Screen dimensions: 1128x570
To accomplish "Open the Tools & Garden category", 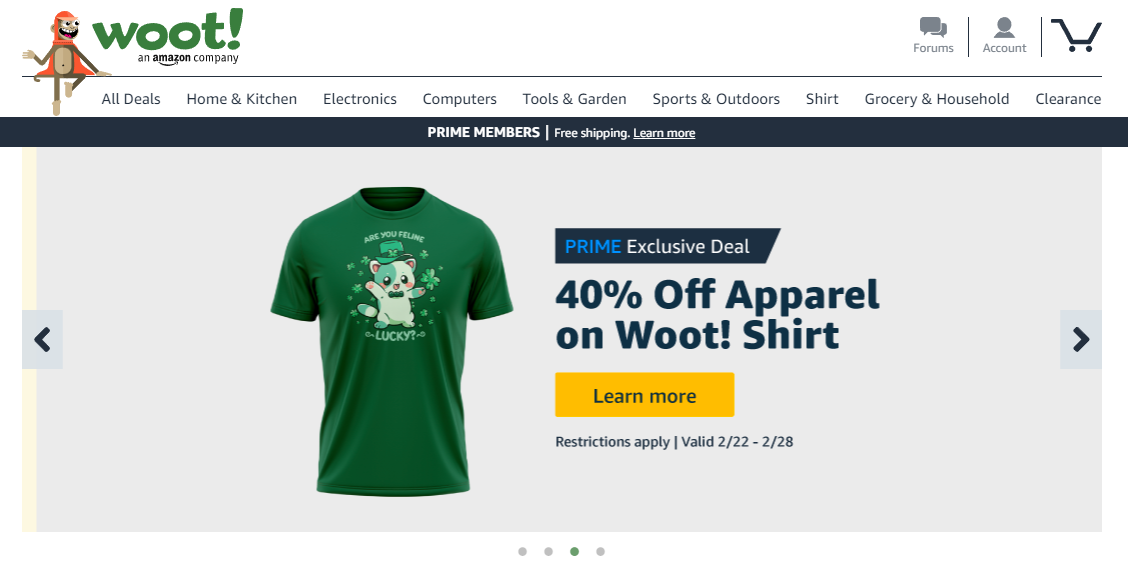I will tap(574, 99).
